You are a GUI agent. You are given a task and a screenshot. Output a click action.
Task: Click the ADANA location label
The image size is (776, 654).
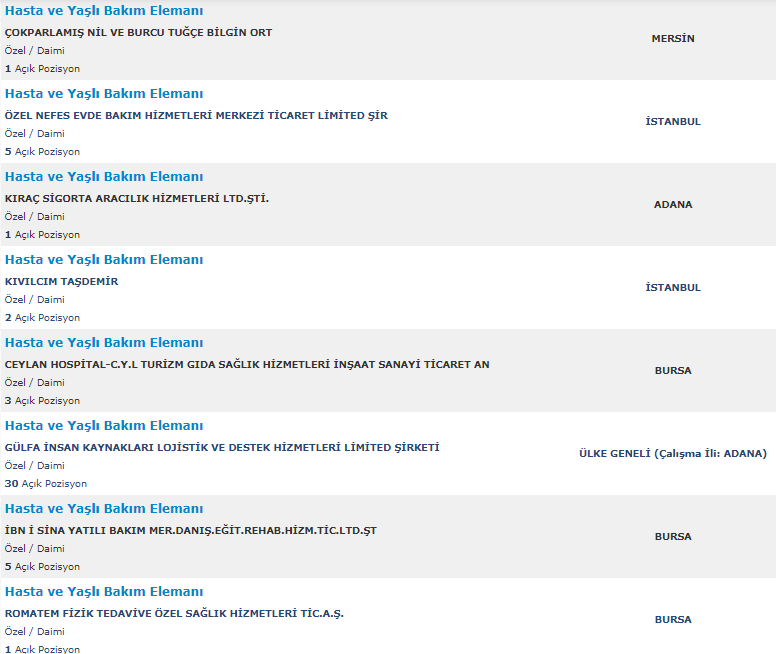(673, 204)
